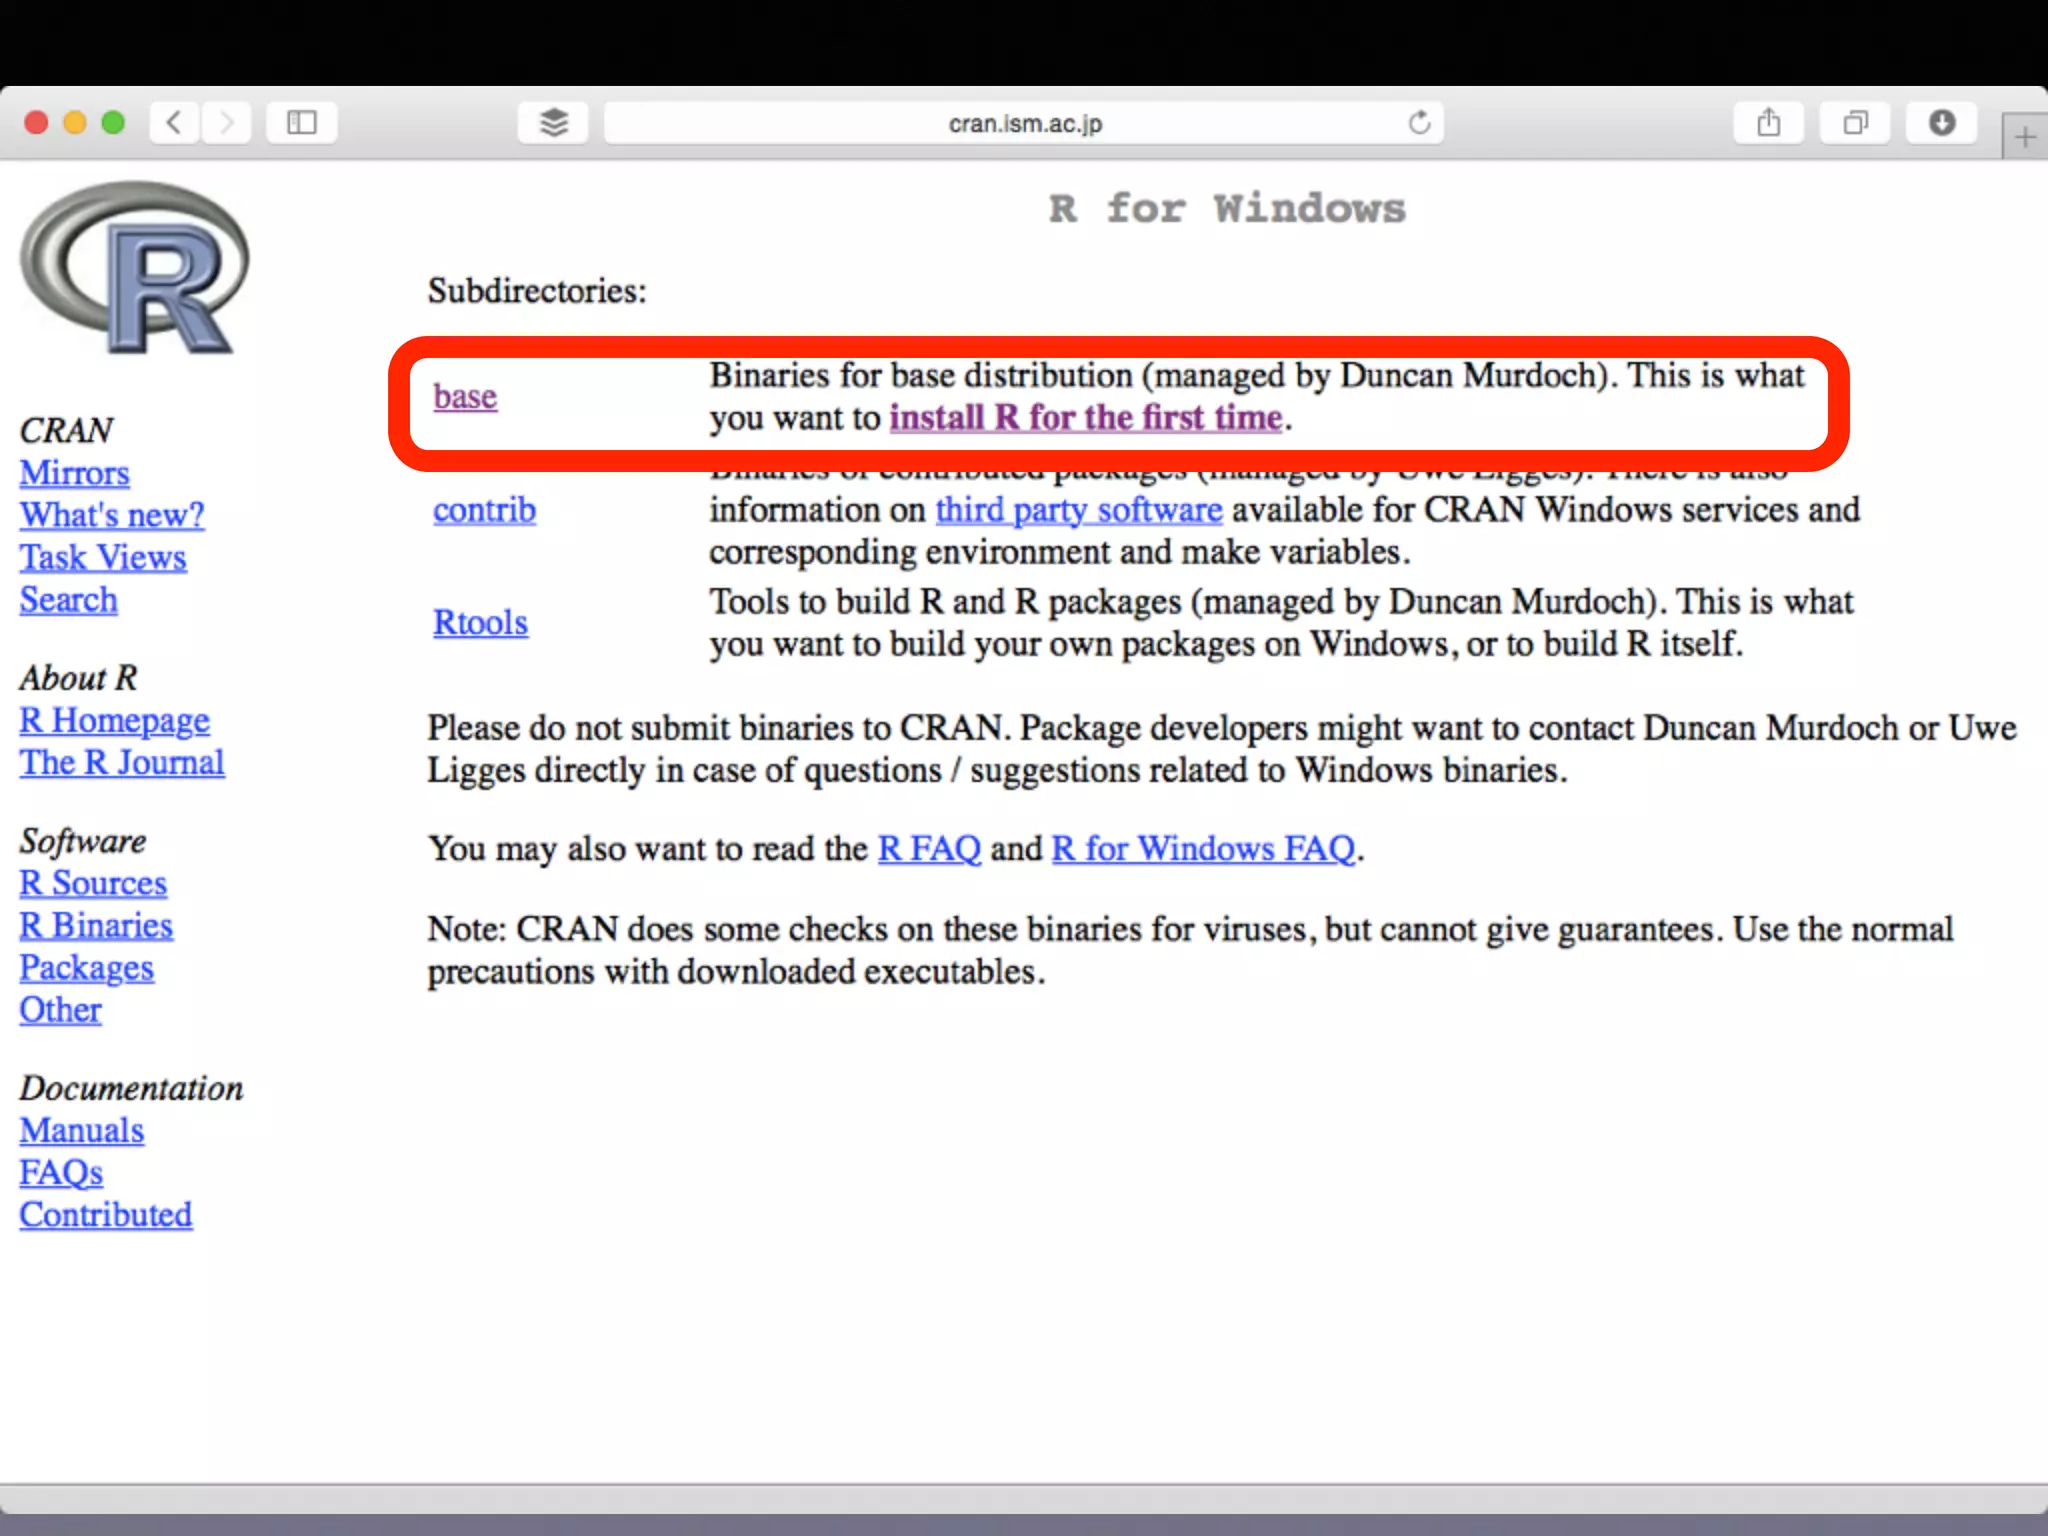Click the cran.ism.ac.jp address bar

(1024, 123)
